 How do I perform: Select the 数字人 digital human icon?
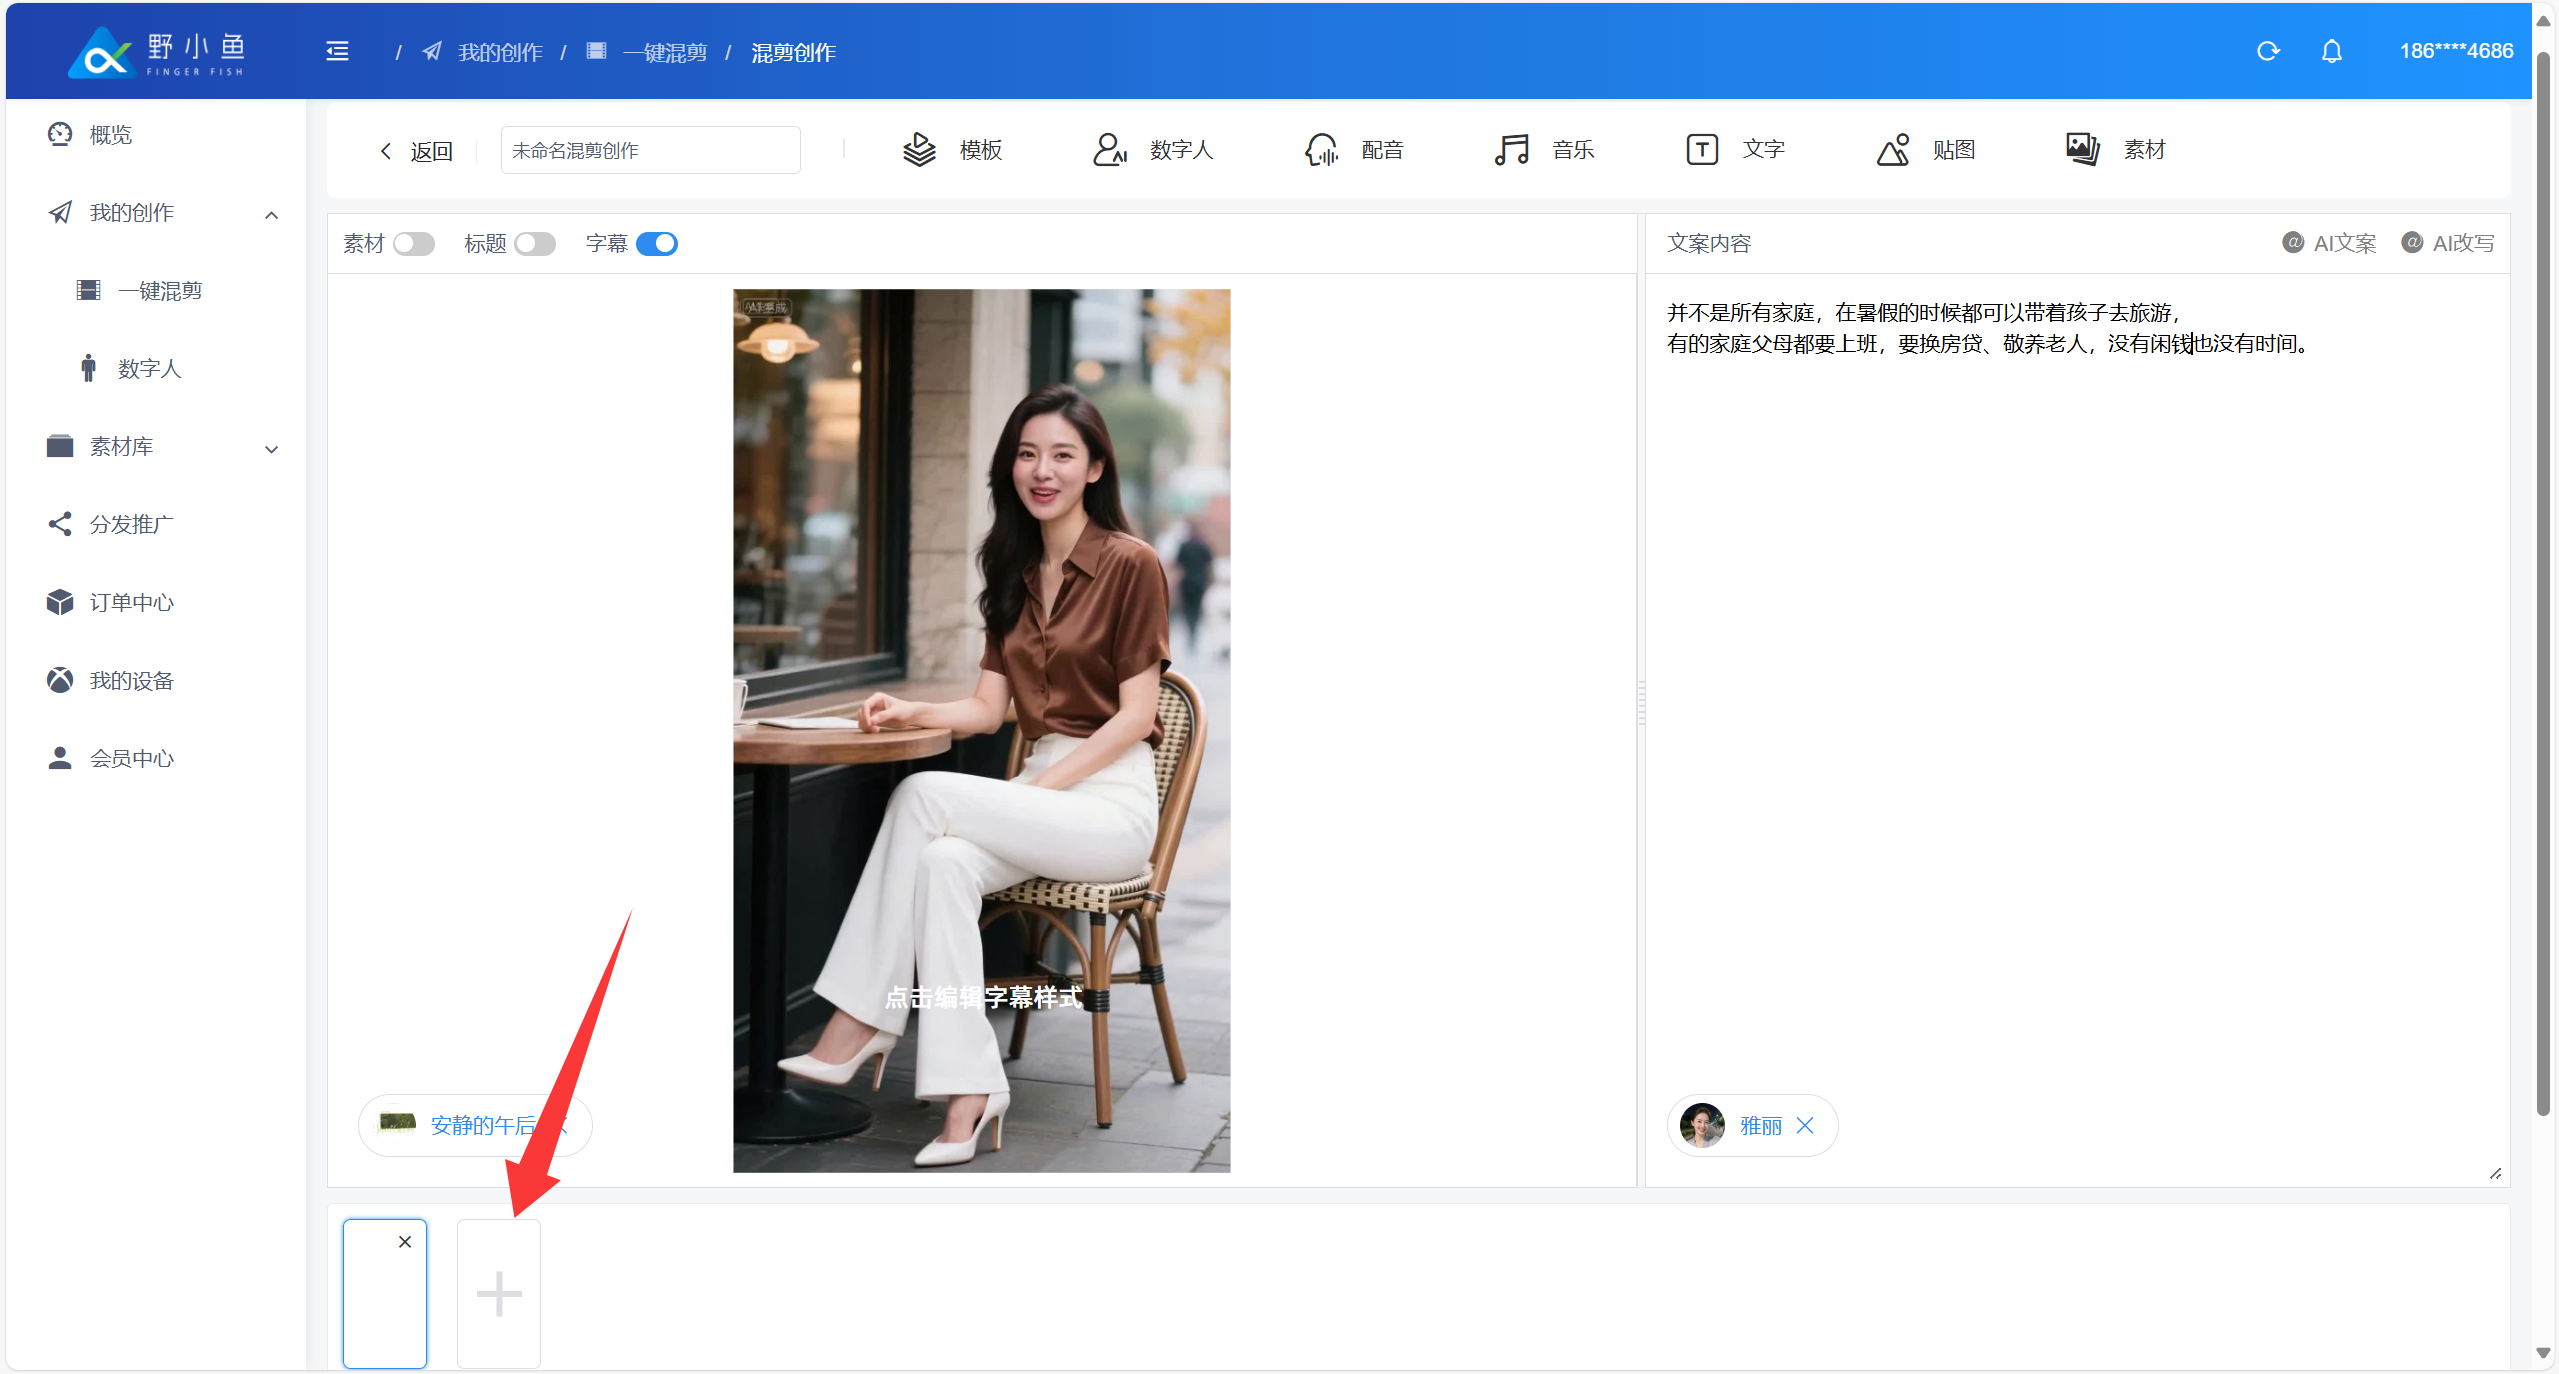(x=1109, y=150)
